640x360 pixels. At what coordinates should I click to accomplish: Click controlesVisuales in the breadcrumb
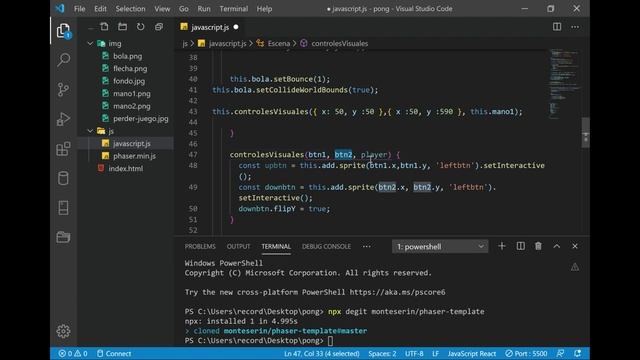(340, 43)
